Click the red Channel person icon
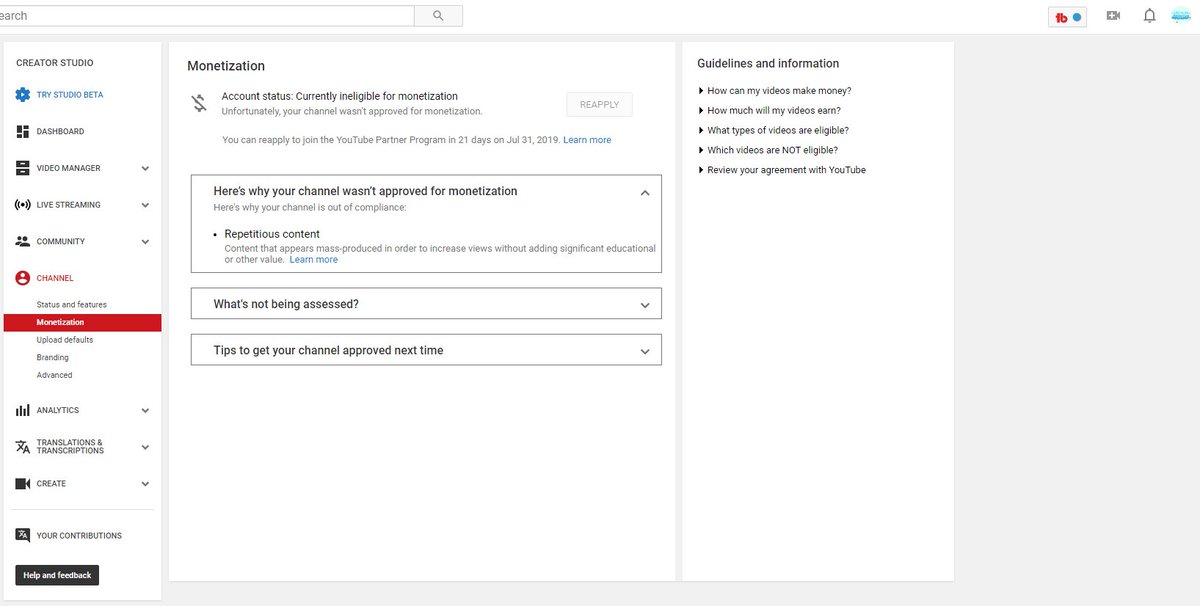The height and width of the screenshot is (606, 1200). 23,278
